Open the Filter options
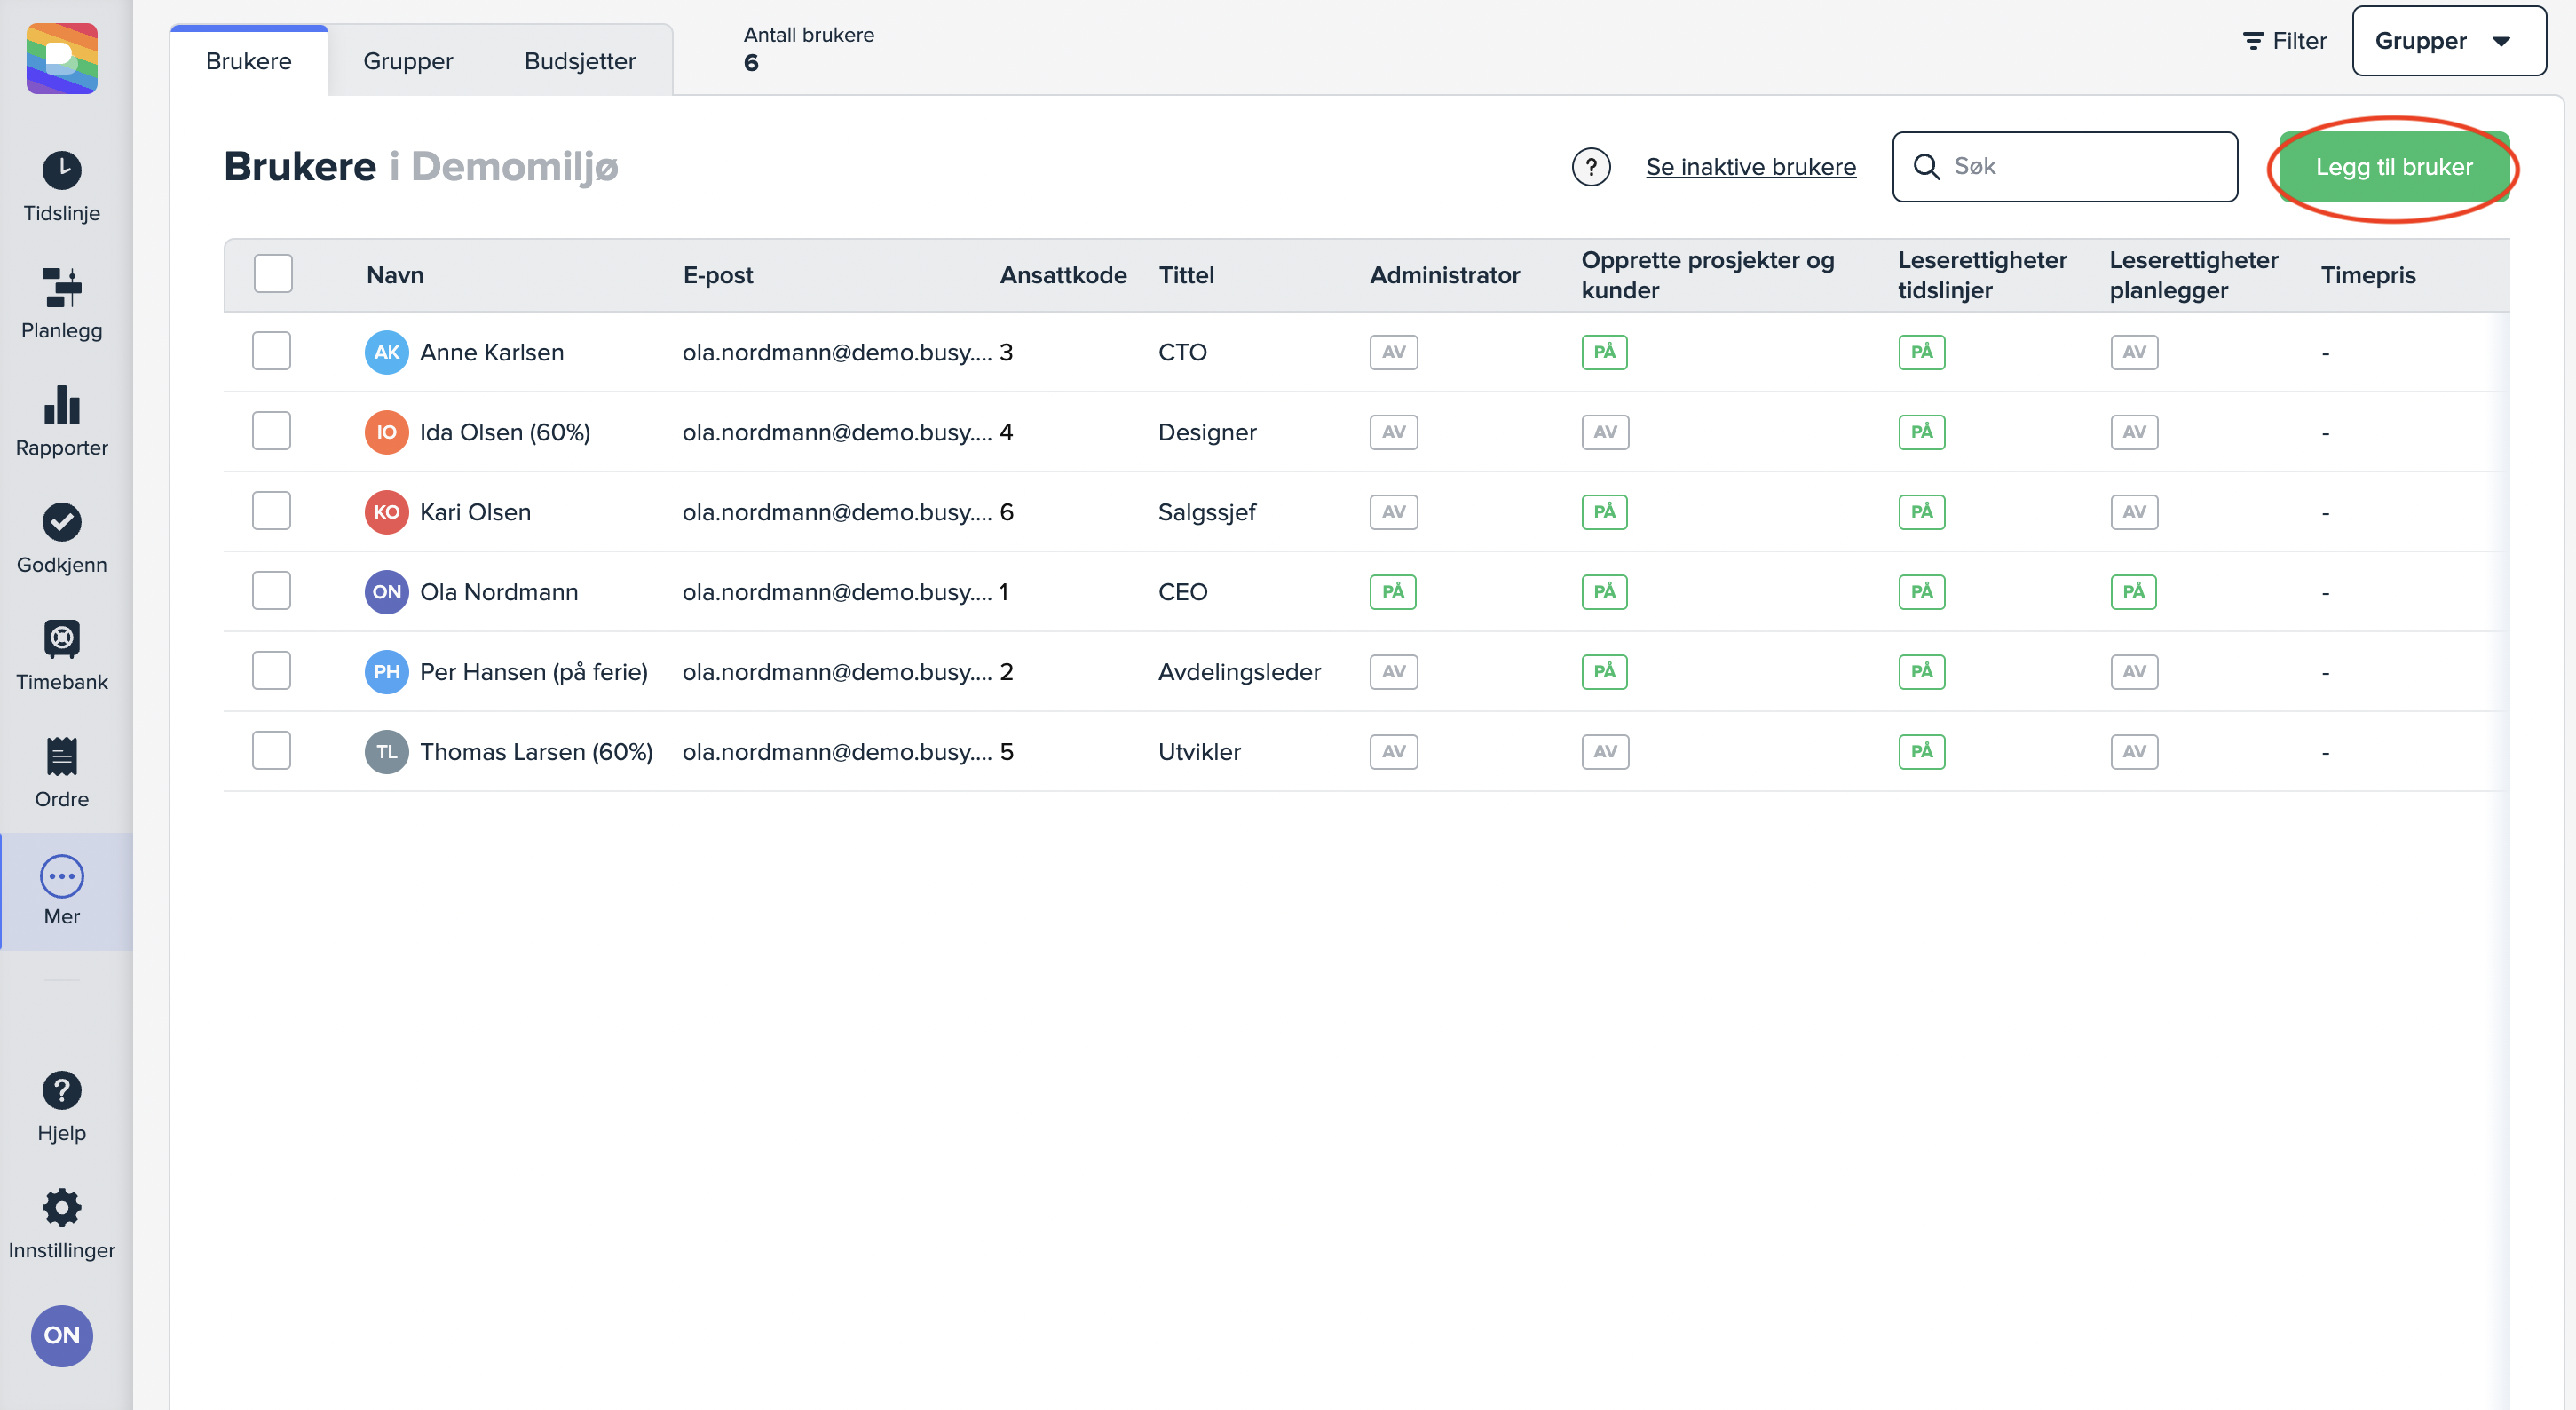The image size is (2576, 1410). [2284, 41]
